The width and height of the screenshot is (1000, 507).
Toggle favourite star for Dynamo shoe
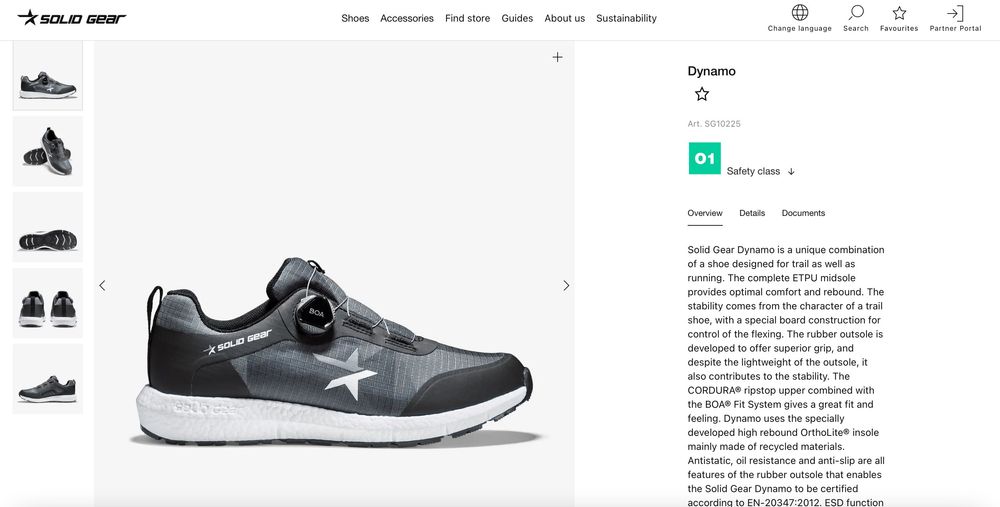[702, 94]
